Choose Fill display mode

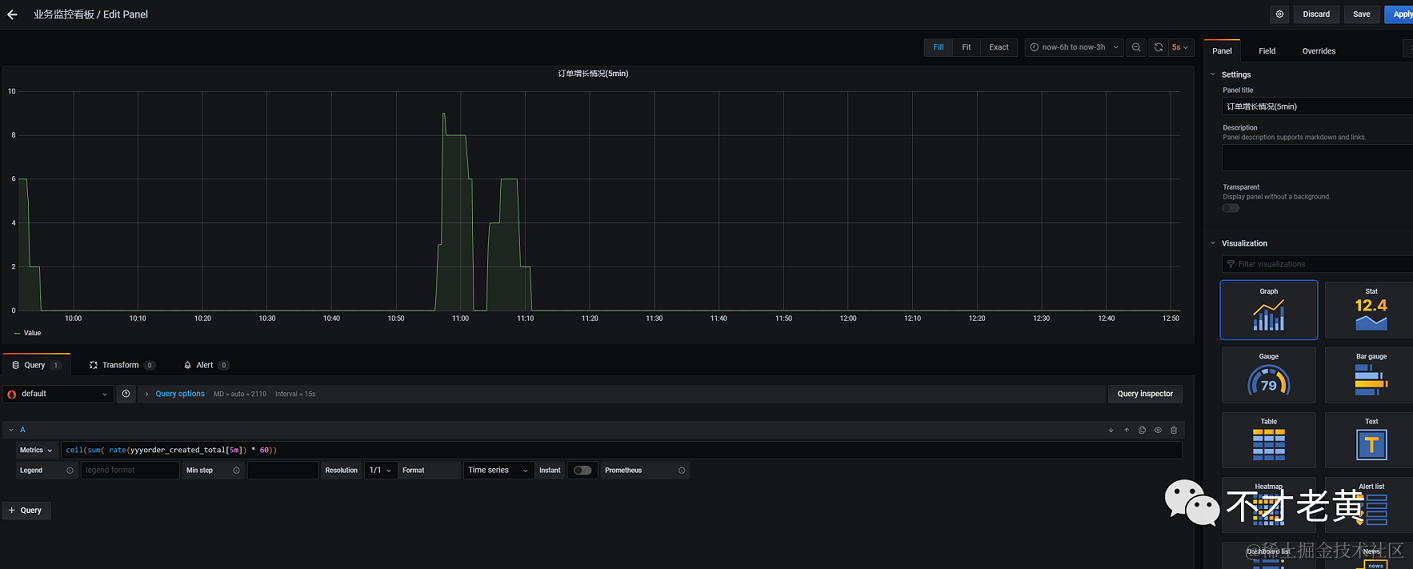coord(938,47)
